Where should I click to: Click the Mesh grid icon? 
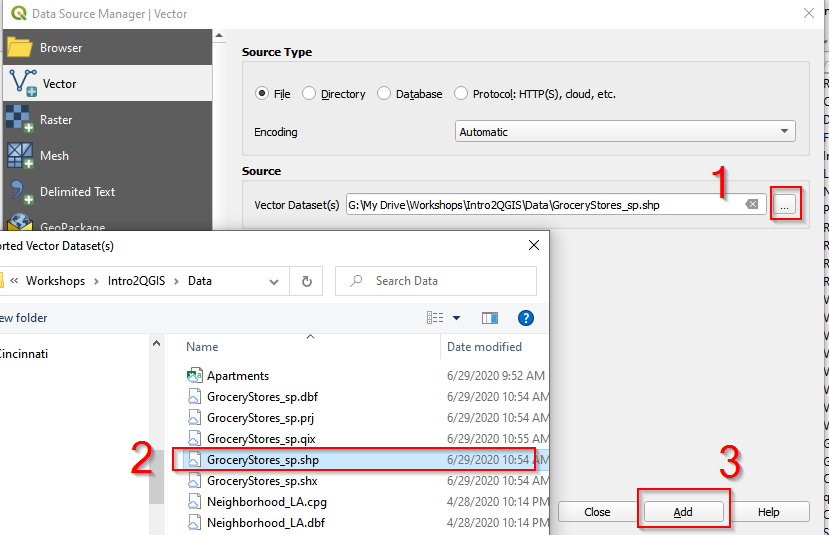[x=20, y=155]
